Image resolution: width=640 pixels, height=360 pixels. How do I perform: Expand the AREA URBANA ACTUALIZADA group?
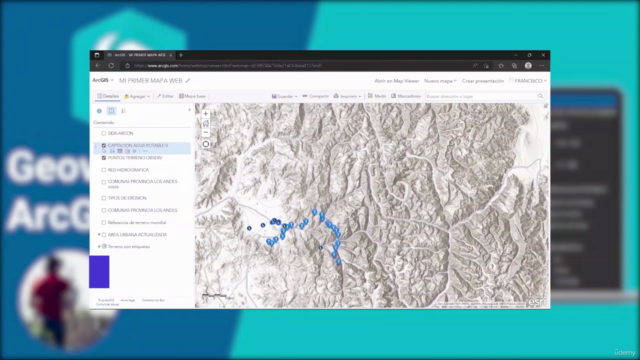click(99, 235)
